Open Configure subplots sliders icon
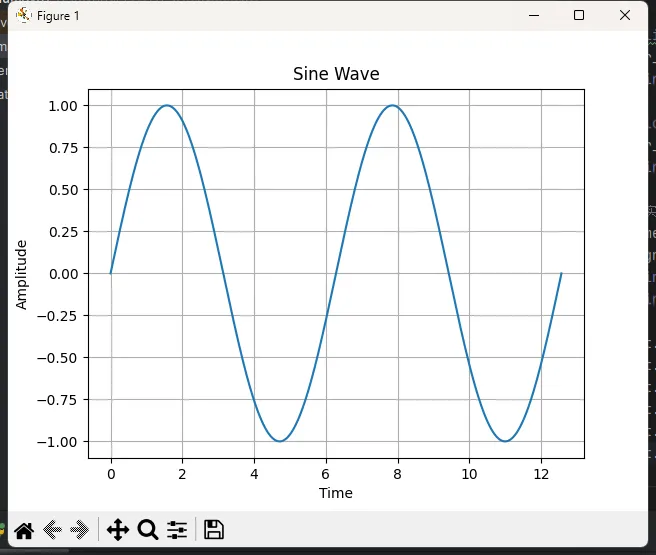The height and width of the screenshot is (555, 656). click(177, 530)
